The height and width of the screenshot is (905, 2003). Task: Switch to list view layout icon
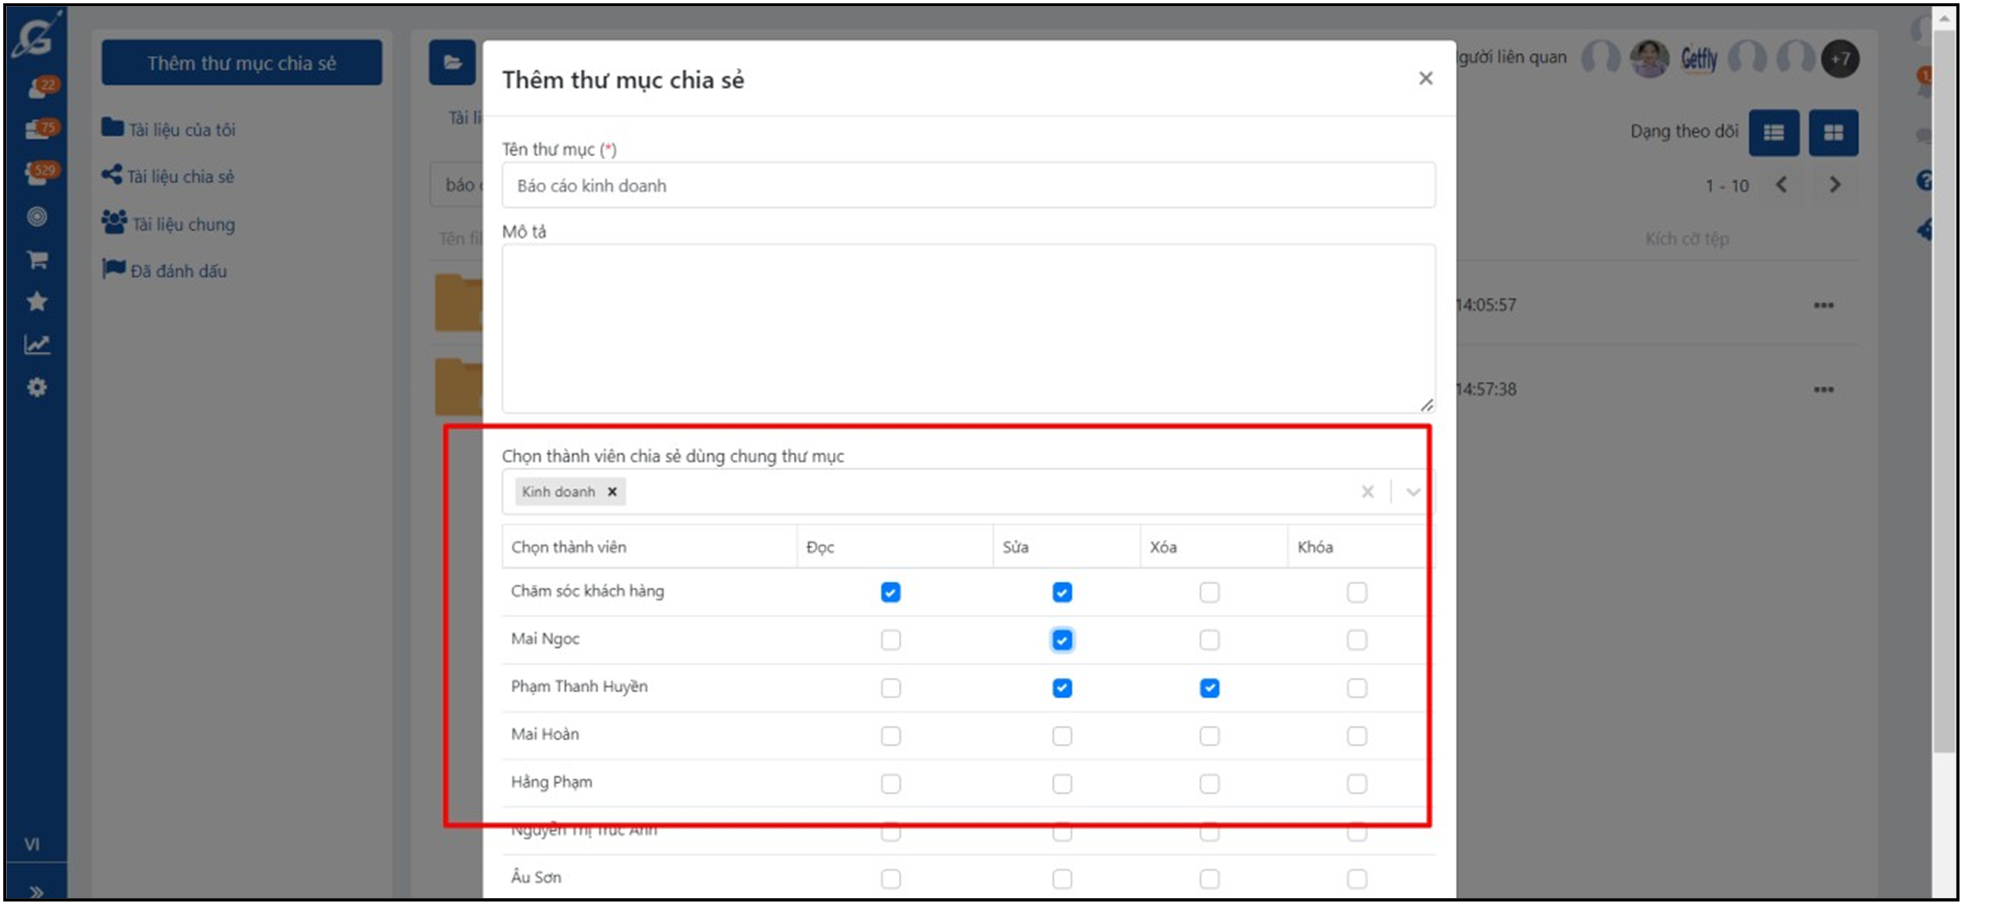click(x=1773, y=133)
